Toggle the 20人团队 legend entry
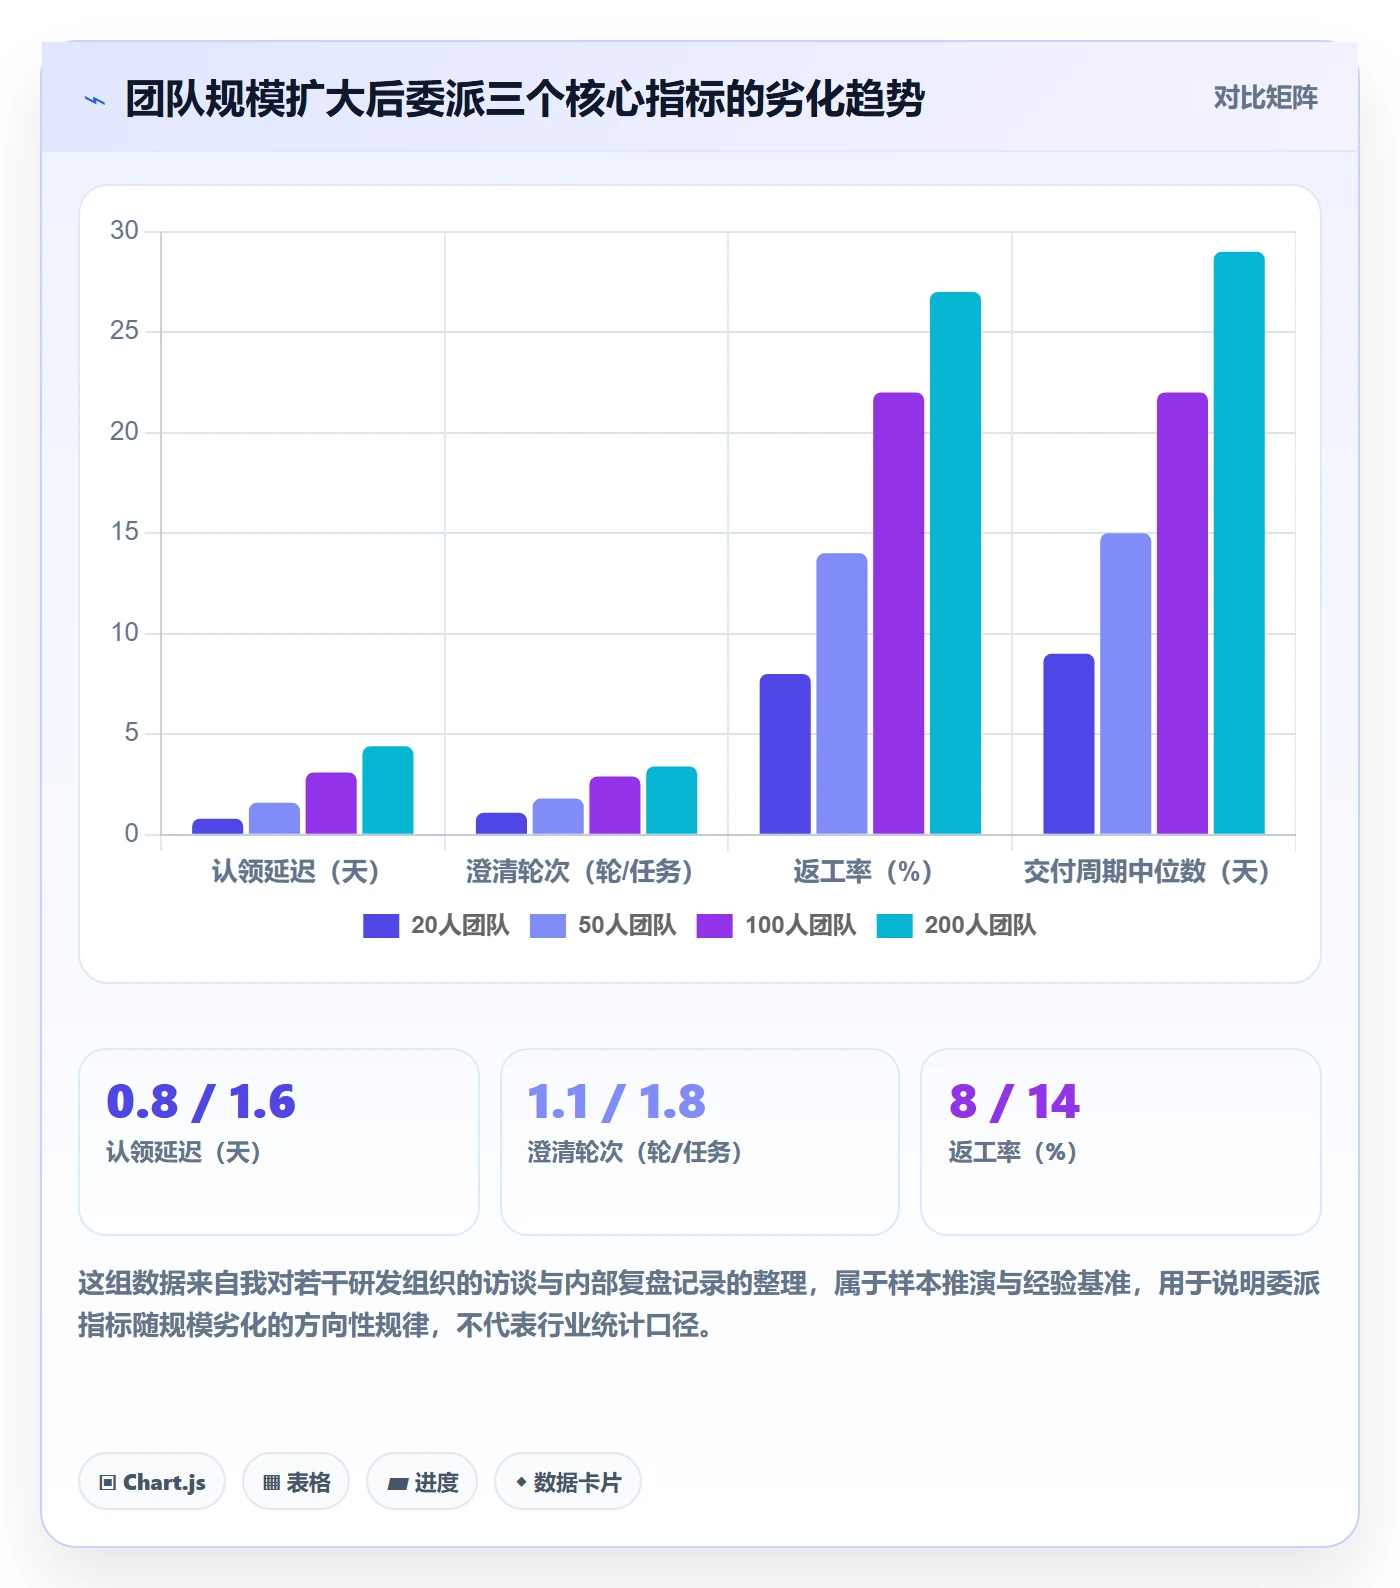1400x1588 pixels. (x=436, y=926)
